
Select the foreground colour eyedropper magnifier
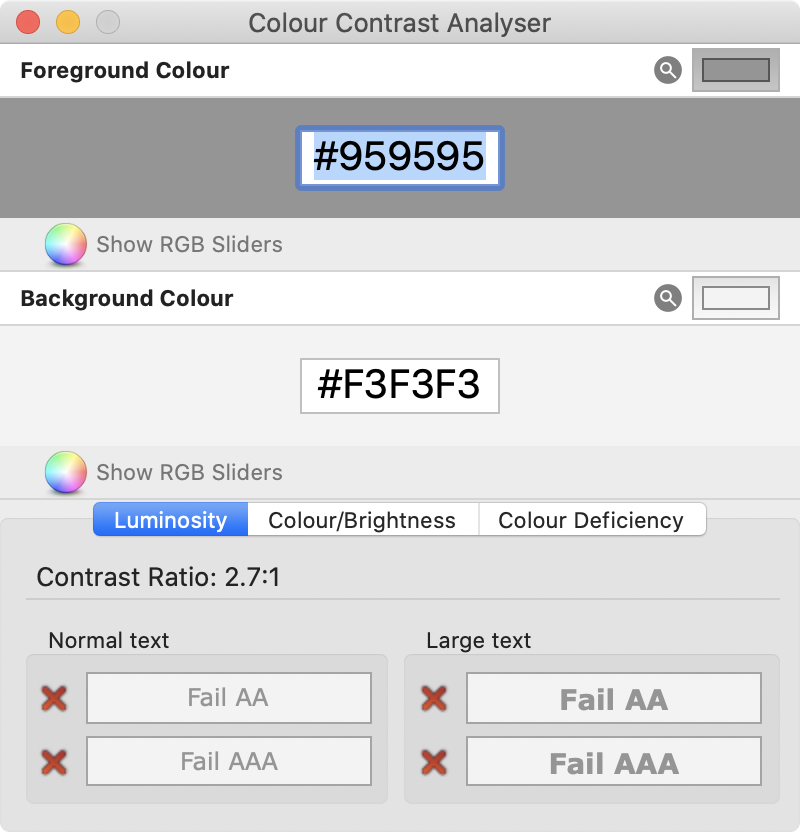[x=666, y=71]
